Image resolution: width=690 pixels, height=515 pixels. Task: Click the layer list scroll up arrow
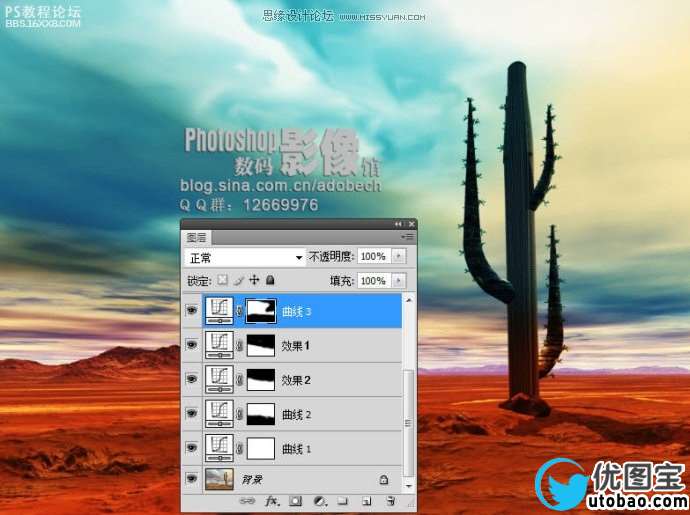click(x=409, y=300)
